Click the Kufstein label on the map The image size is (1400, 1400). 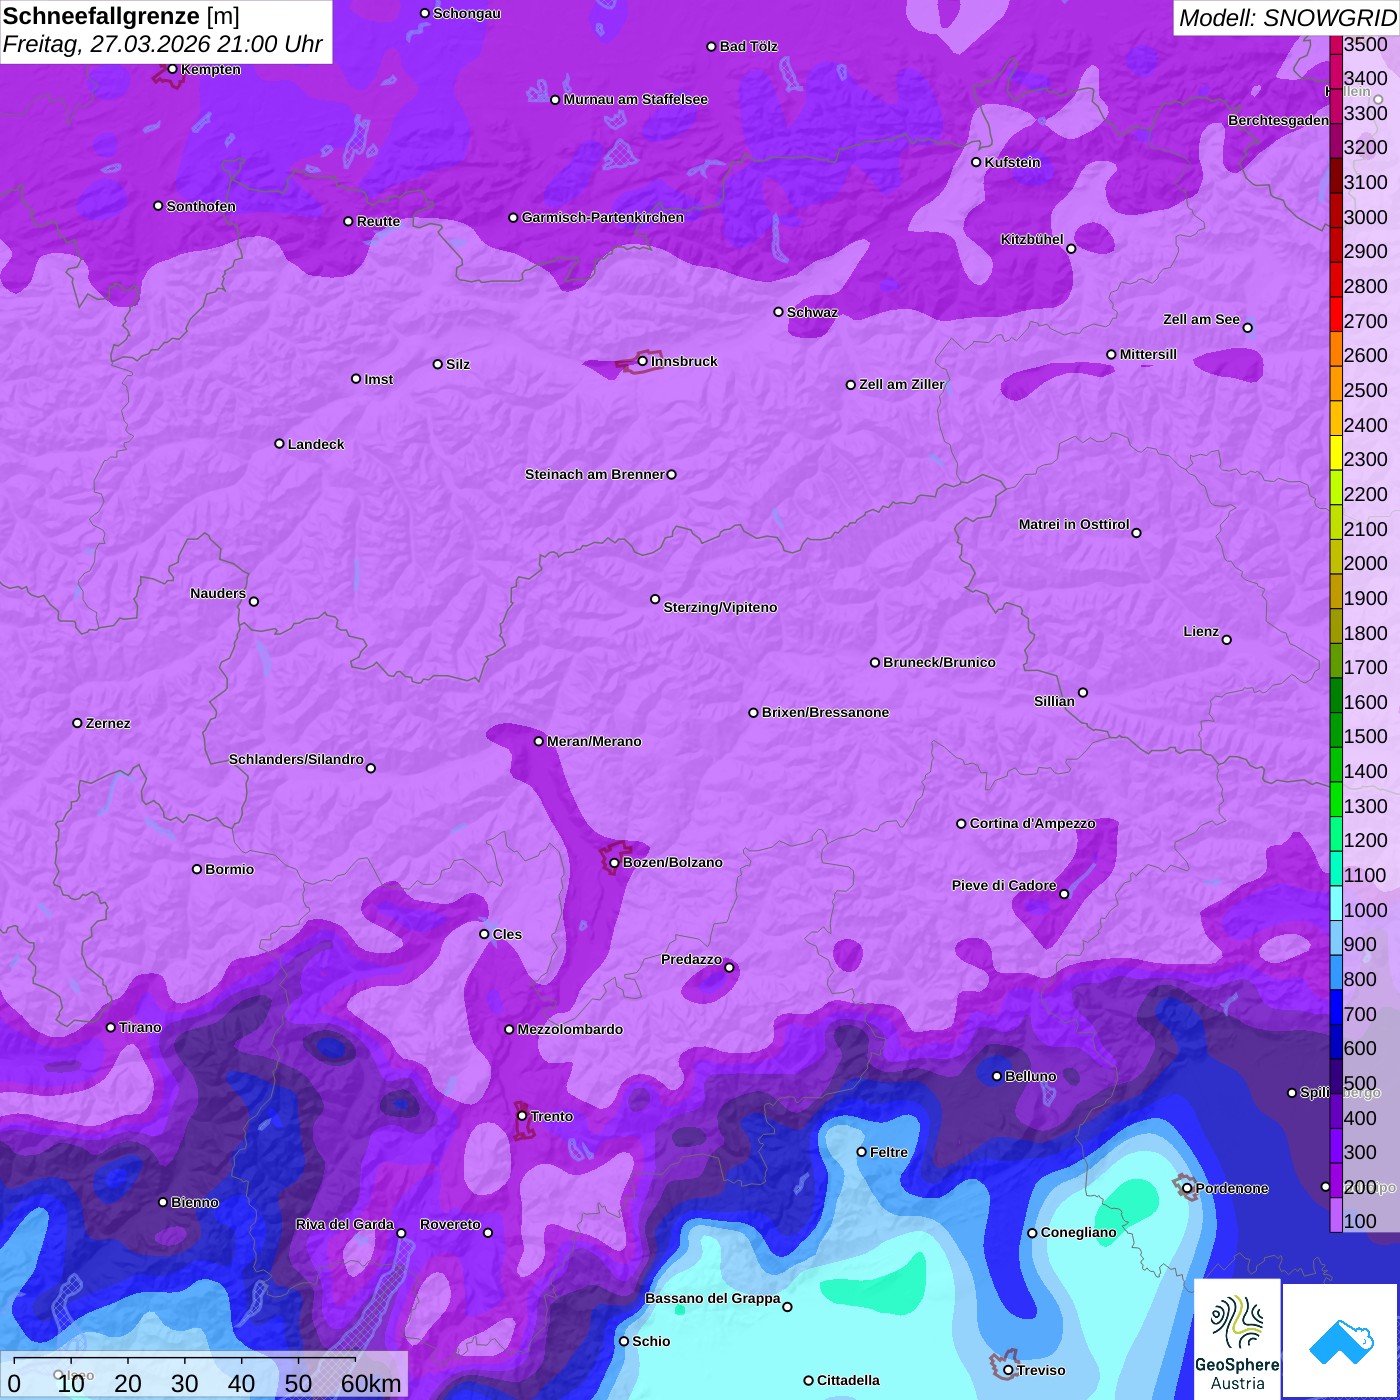click(x=1013, y=162)
